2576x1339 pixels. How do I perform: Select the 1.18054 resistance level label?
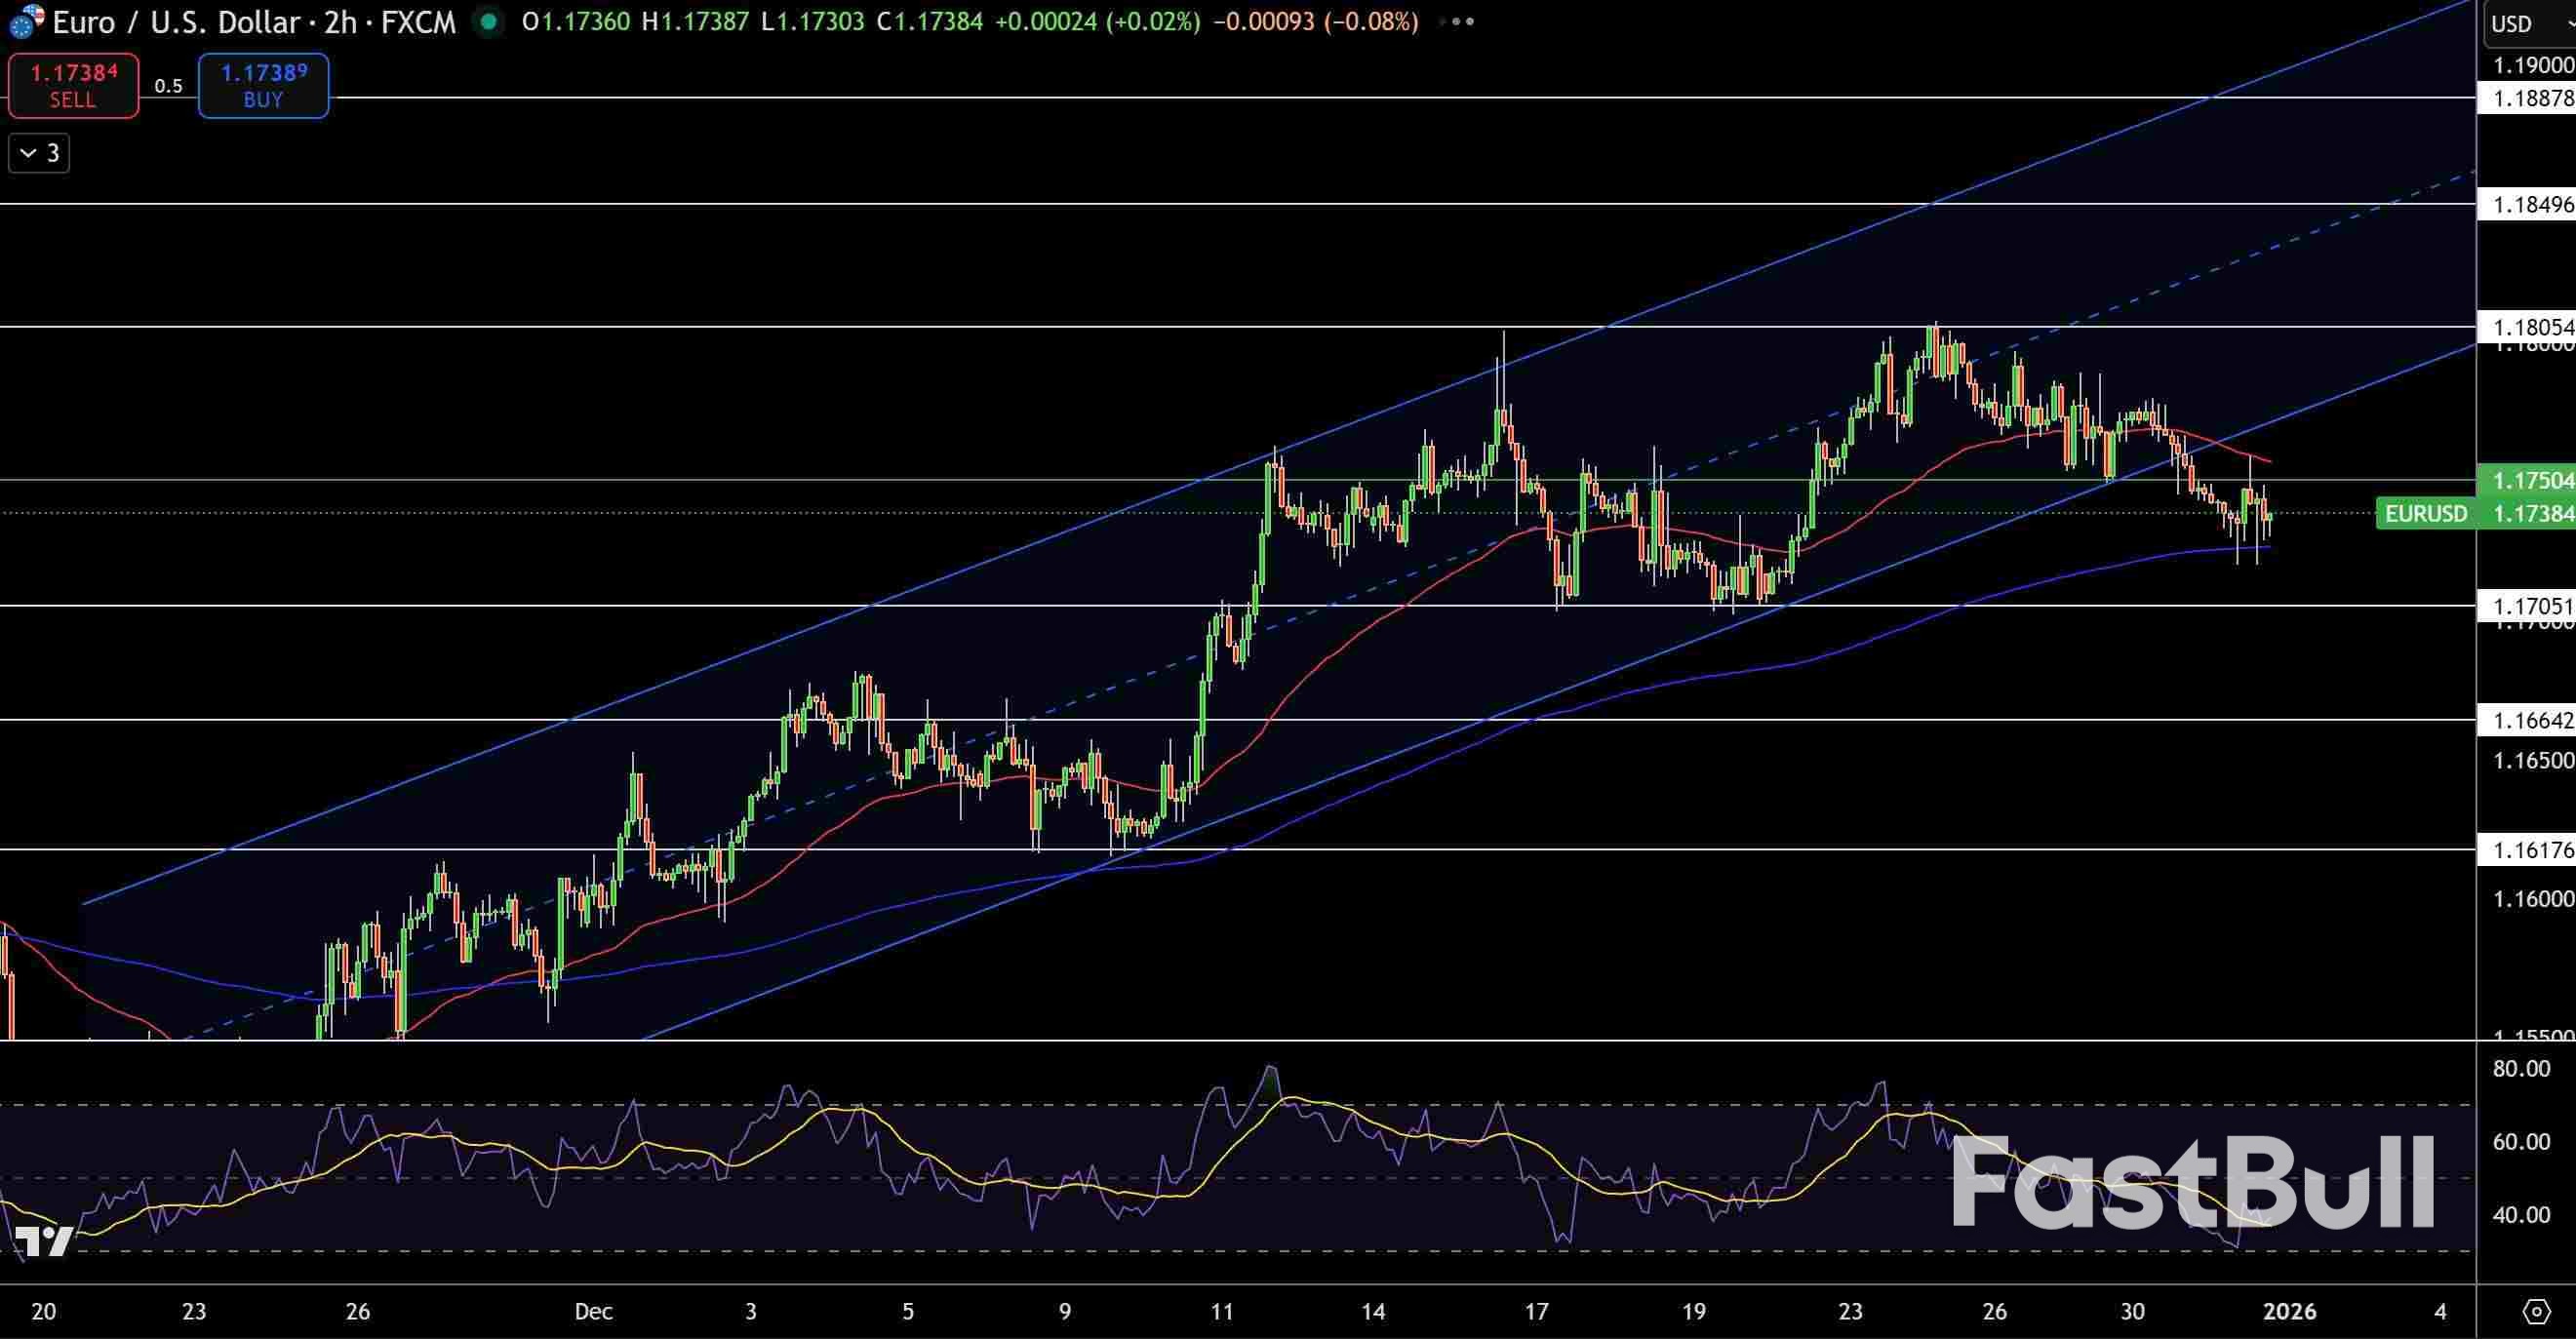click(x=2531, y=327)
